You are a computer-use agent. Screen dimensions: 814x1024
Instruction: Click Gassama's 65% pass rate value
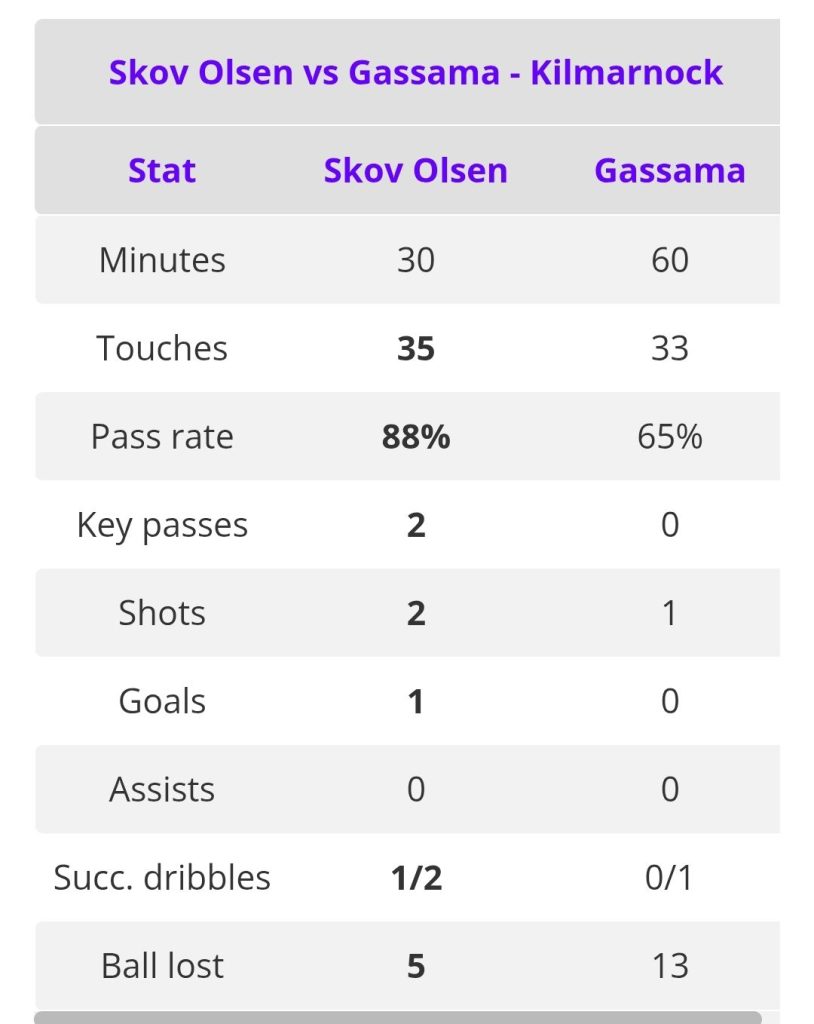[669, 437]
